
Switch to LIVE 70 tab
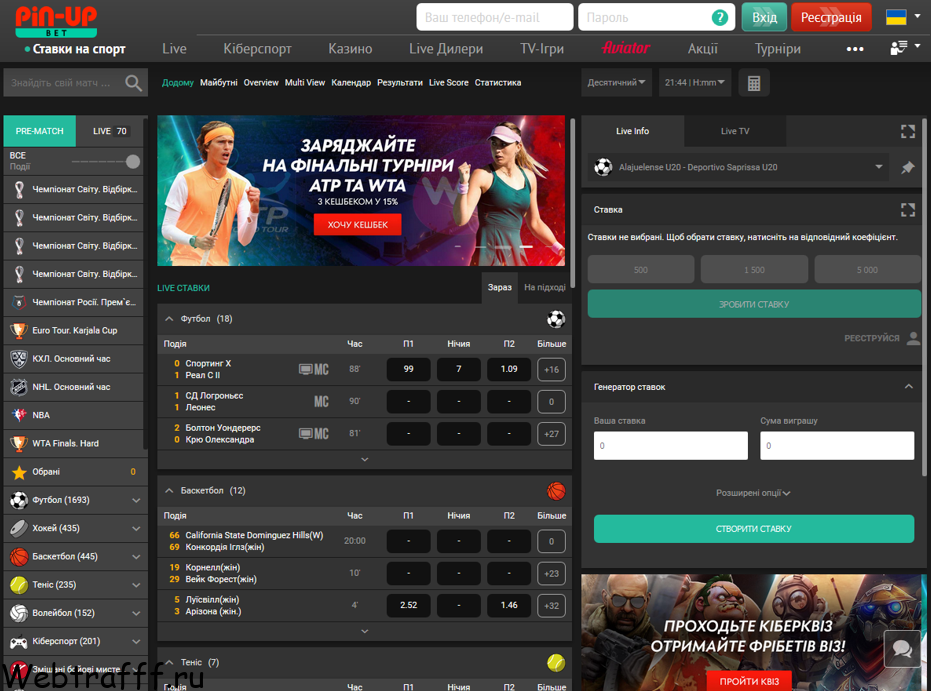[110, 131]
